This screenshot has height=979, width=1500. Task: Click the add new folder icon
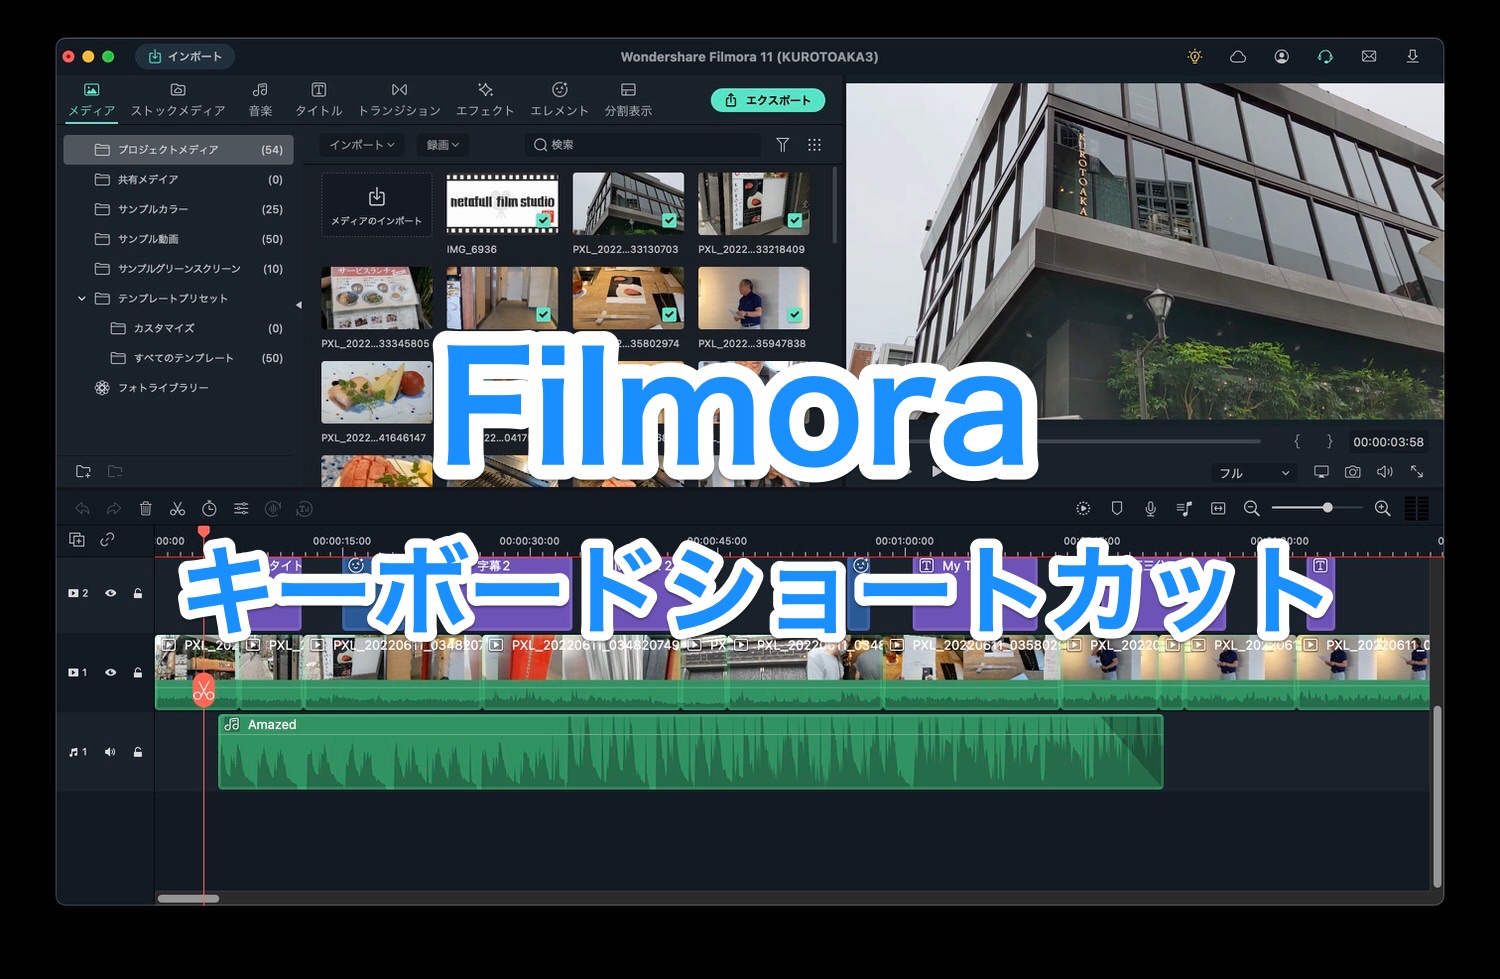click(84, 472)
